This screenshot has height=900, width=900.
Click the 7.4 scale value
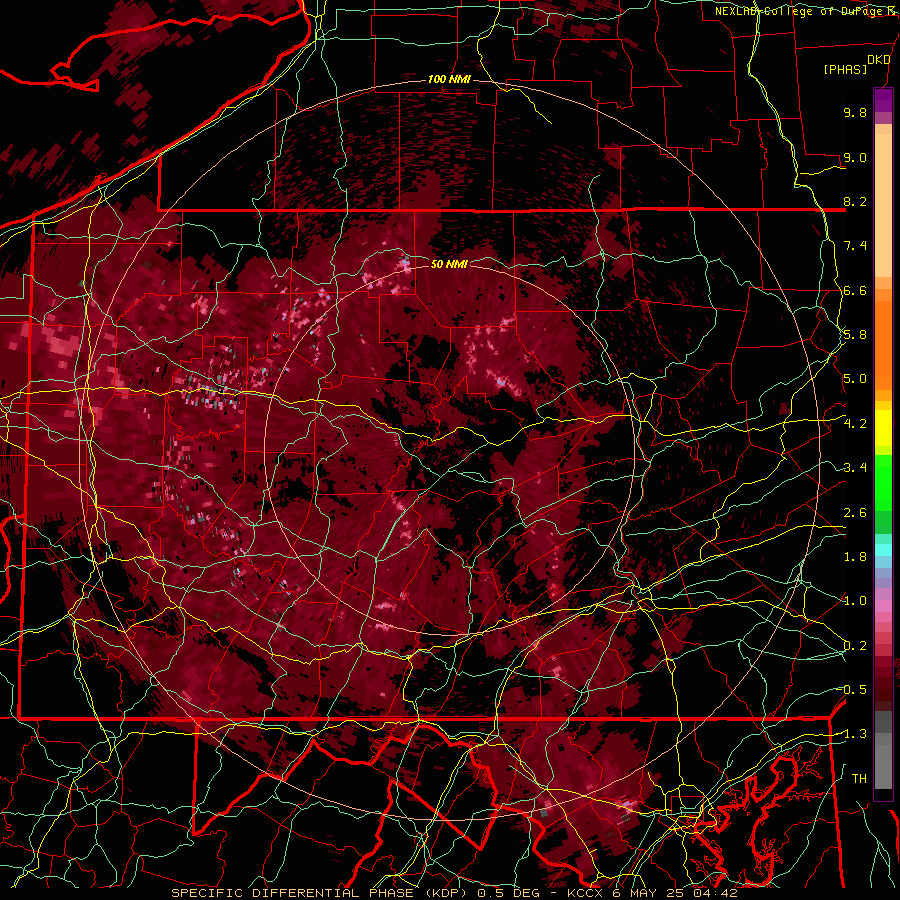coord(855,246)
